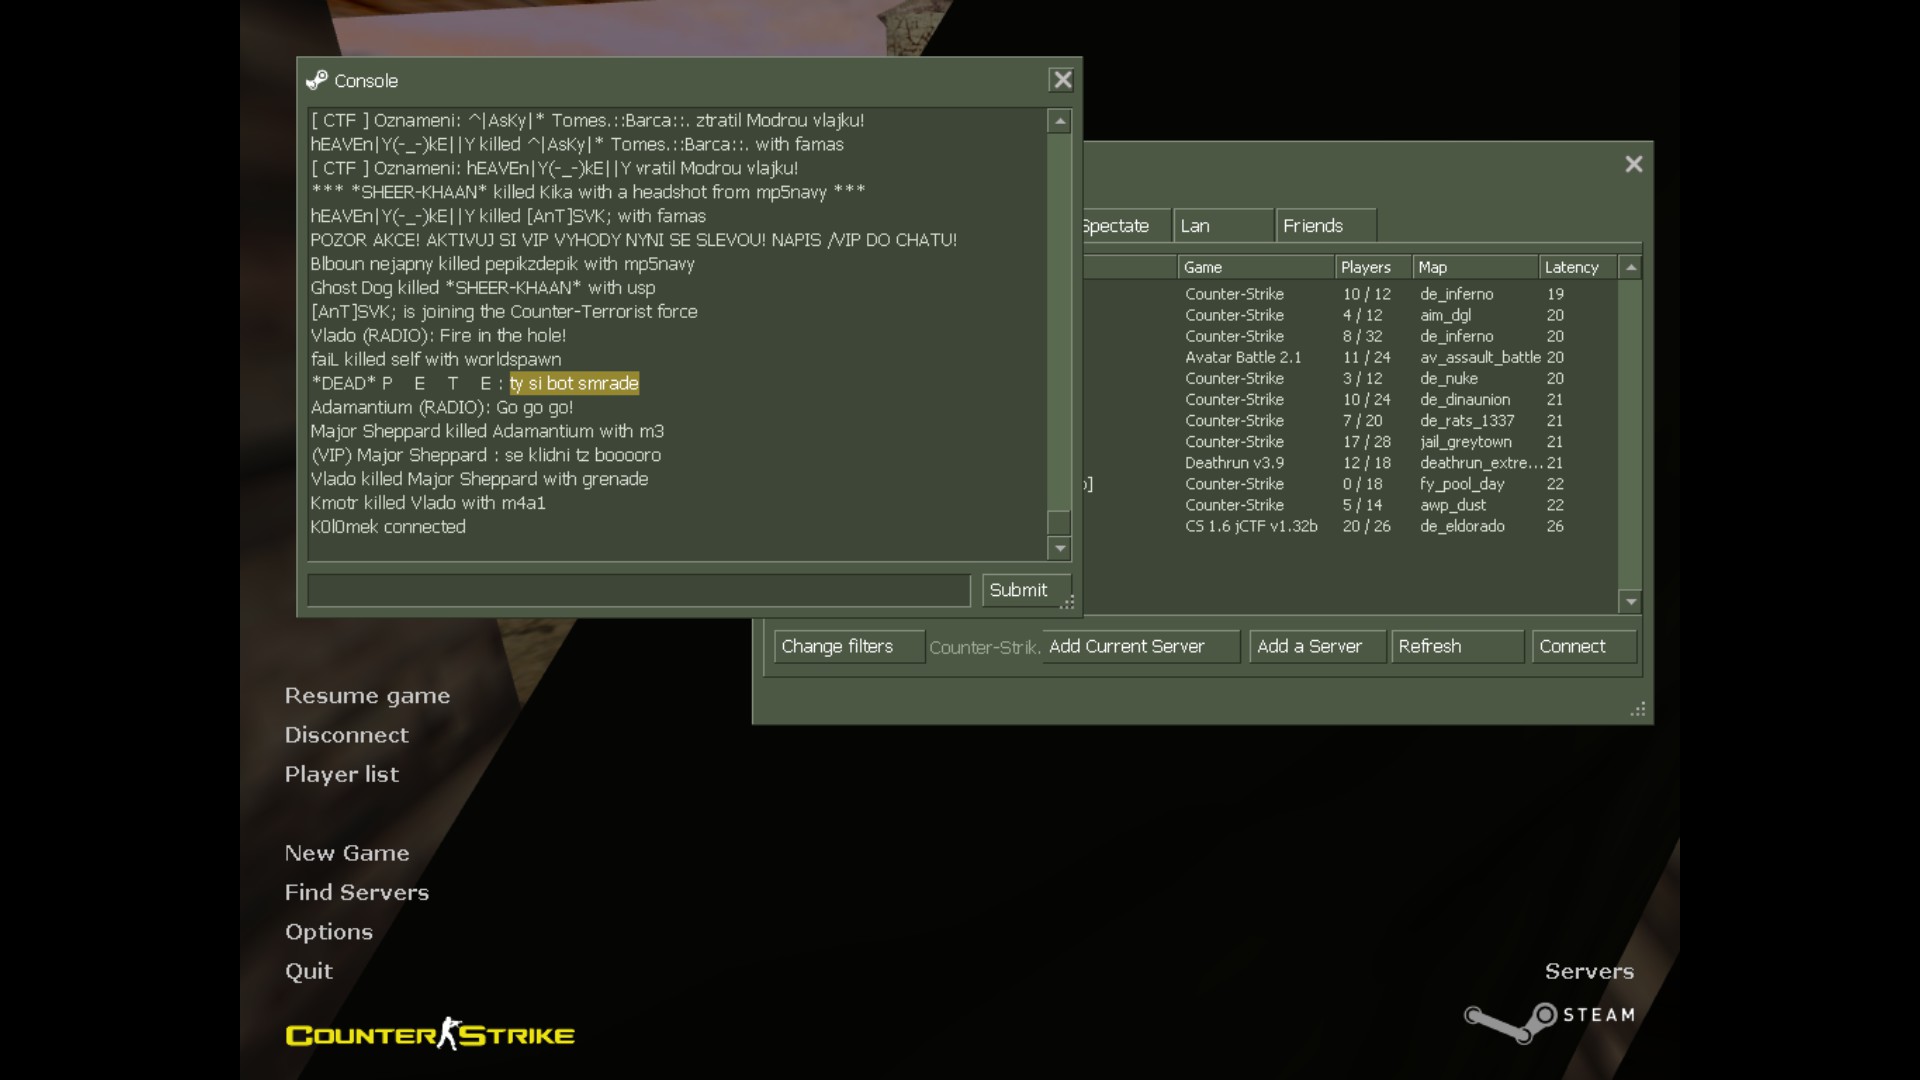Click the server list scroll down arrow
The image size is (1920, 1080).
(x=1631, y=602)
